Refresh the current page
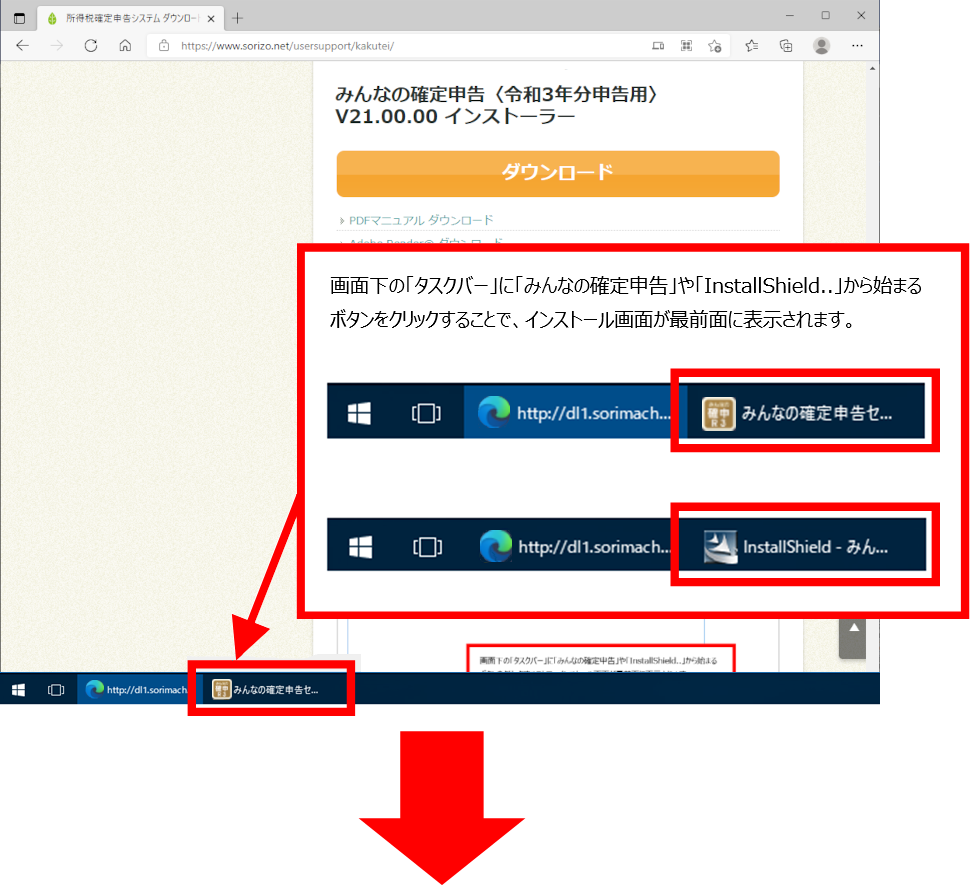970x885 pixels. click(91, 46)
